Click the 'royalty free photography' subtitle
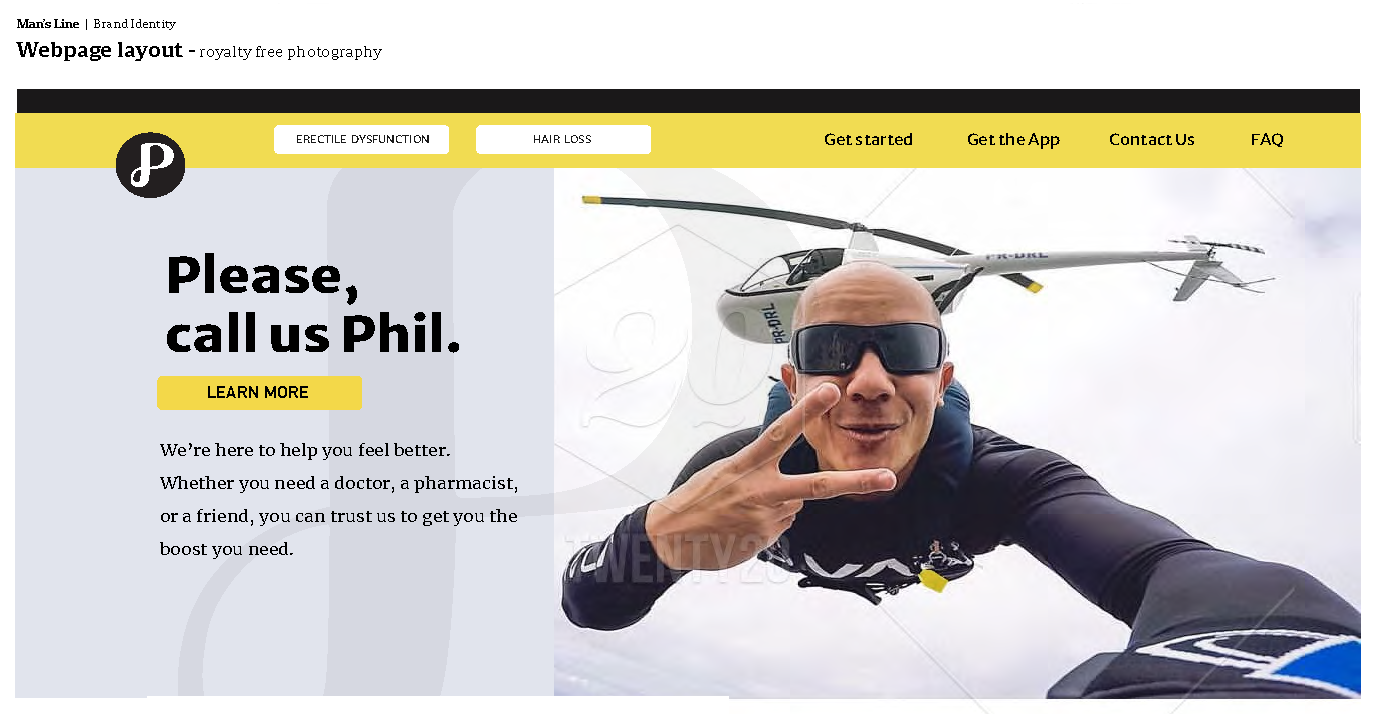1376x714 pixels. (x=290, y=52)
